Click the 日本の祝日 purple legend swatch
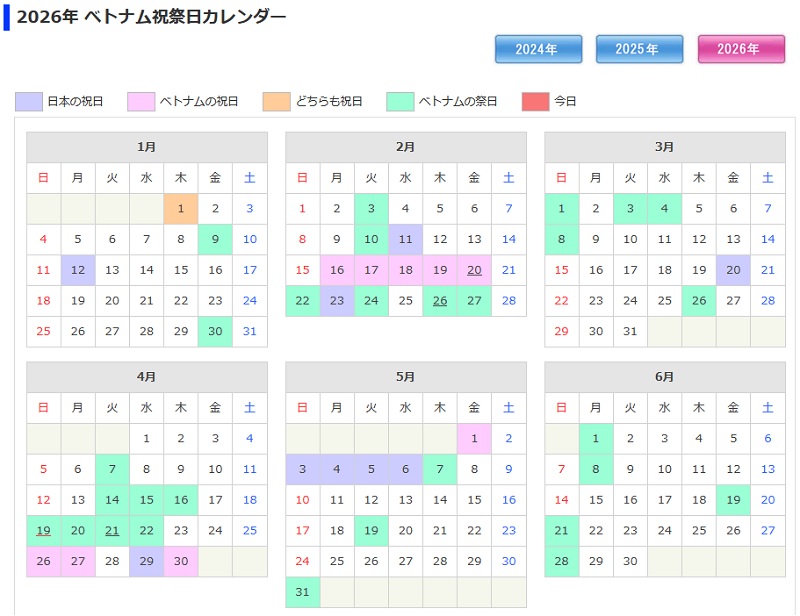This screenshot has height=616, width=800. (29, 101)
